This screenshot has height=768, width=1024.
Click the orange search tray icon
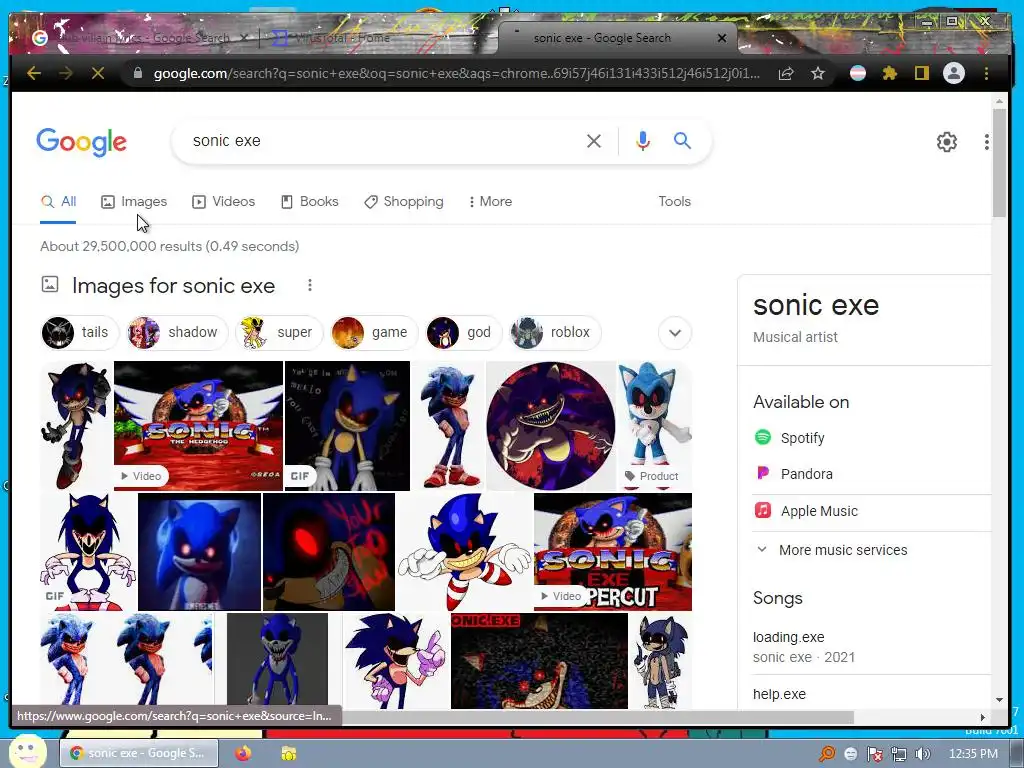(827, 754)
